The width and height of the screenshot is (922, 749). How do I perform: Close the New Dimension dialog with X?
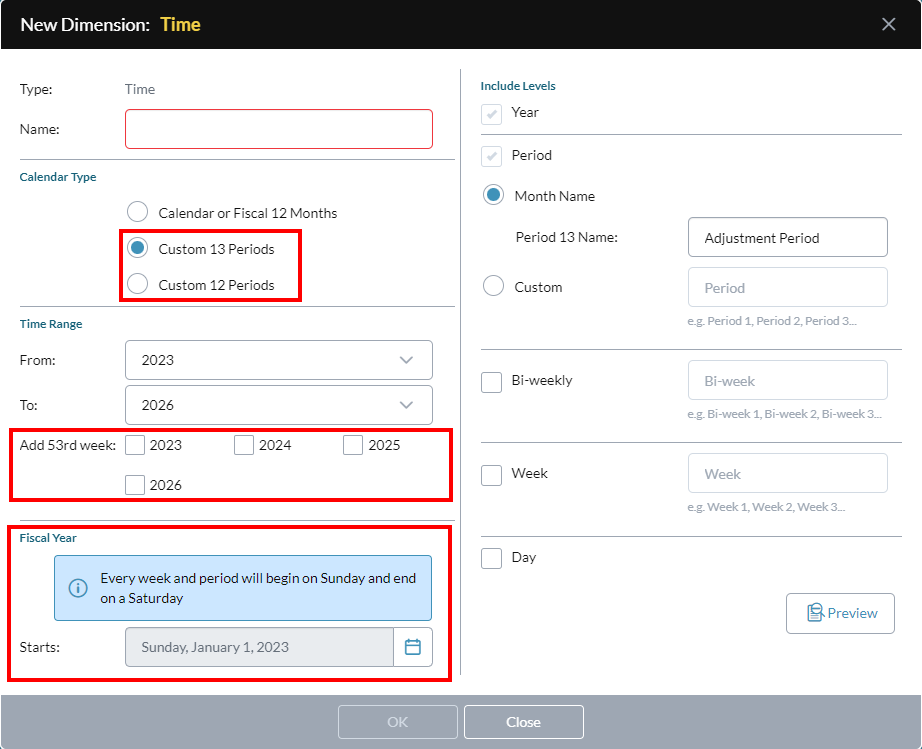coord(888,24)
